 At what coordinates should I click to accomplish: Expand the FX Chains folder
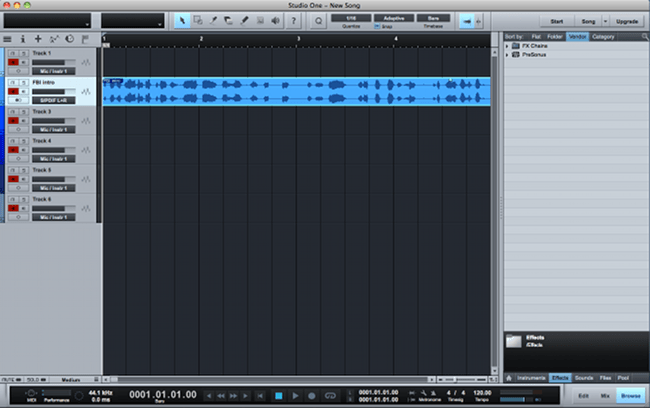507,46
